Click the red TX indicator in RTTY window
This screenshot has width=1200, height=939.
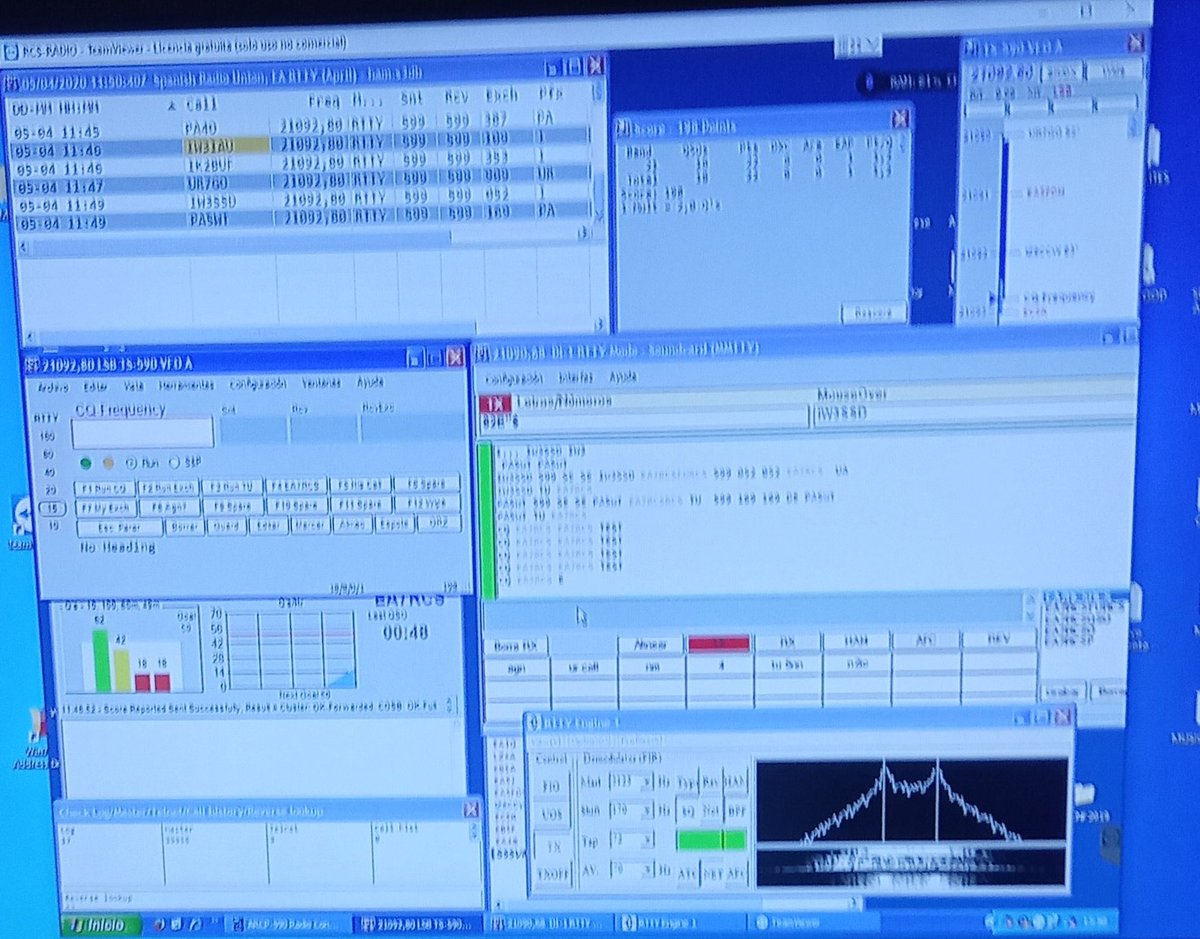click(x=493, y=403)
